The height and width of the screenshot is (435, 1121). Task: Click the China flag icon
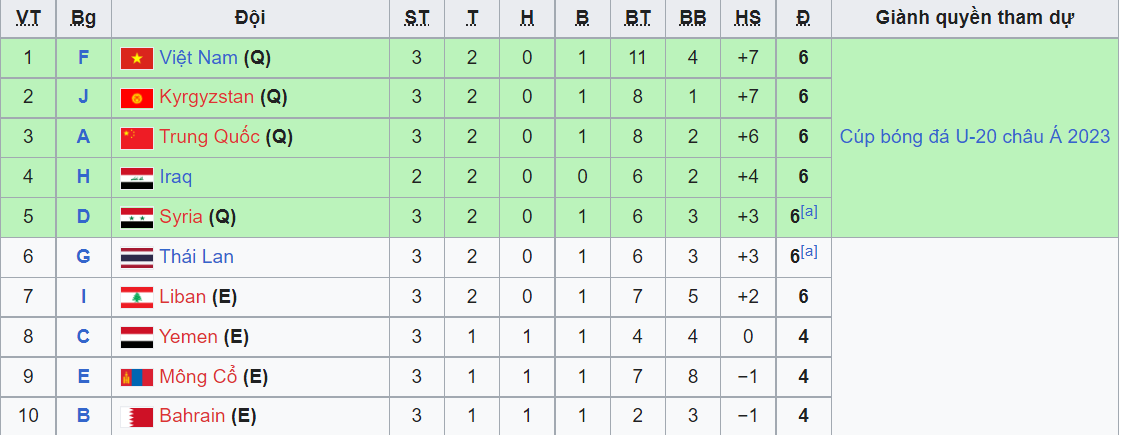tap(137, 137)
